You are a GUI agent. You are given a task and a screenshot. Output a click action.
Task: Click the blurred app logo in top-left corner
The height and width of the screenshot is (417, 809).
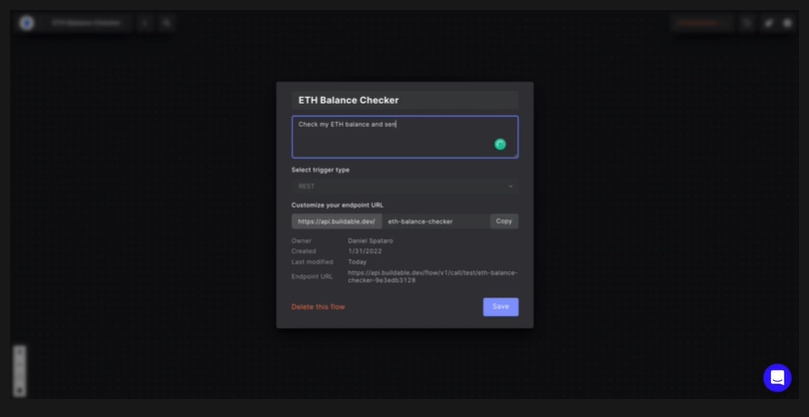coord(26,23)
